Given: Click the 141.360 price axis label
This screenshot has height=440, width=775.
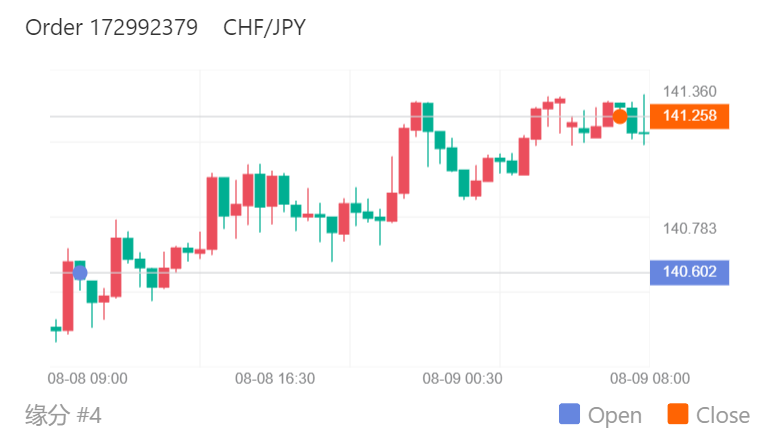Looking at the screenshot, I should pyautogui.click(x=690, y=92).
